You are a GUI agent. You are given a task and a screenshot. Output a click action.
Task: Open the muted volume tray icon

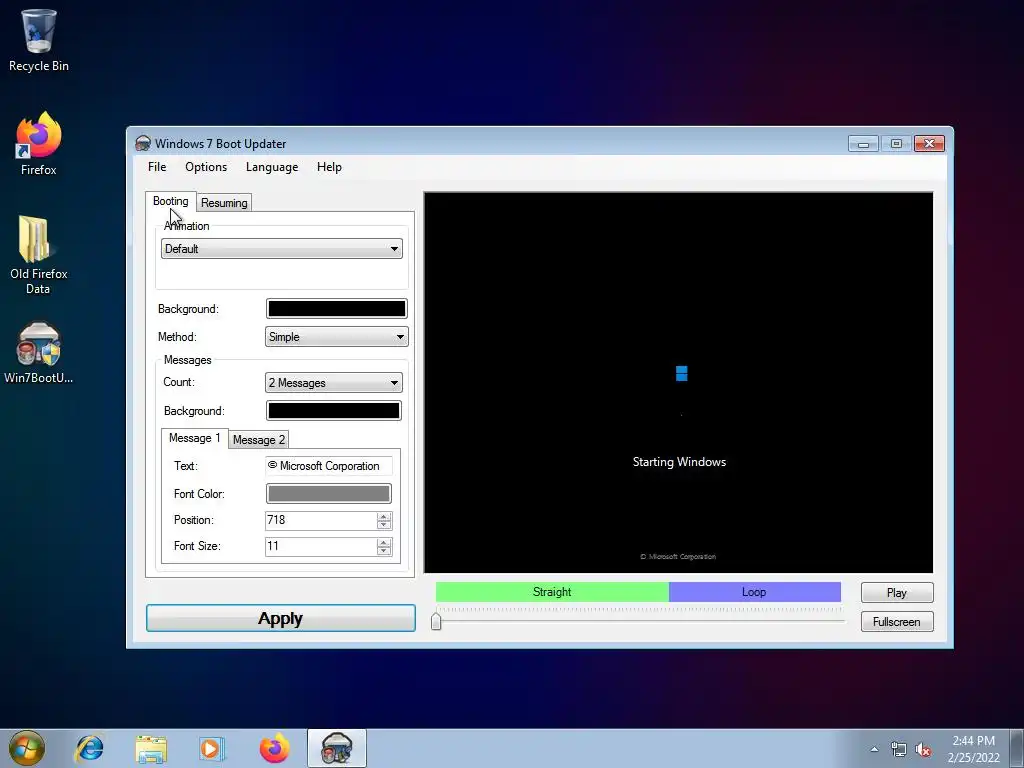coord(923,749)
